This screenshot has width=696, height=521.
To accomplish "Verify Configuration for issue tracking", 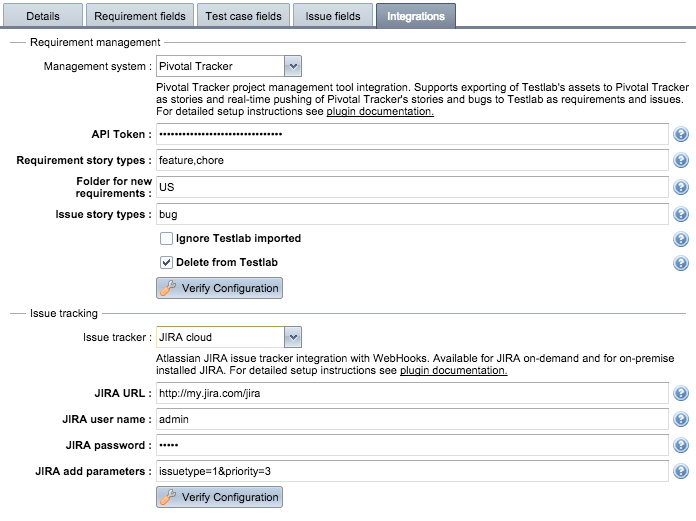I will coord(219,497).
